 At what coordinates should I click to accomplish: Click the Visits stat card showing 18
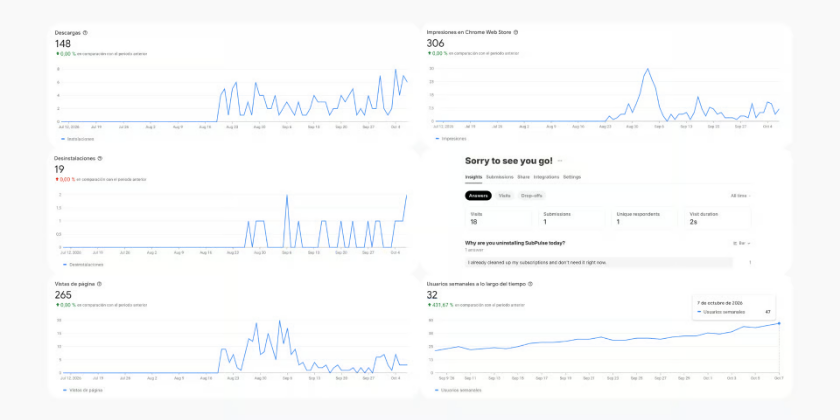[x=498, y=218]
